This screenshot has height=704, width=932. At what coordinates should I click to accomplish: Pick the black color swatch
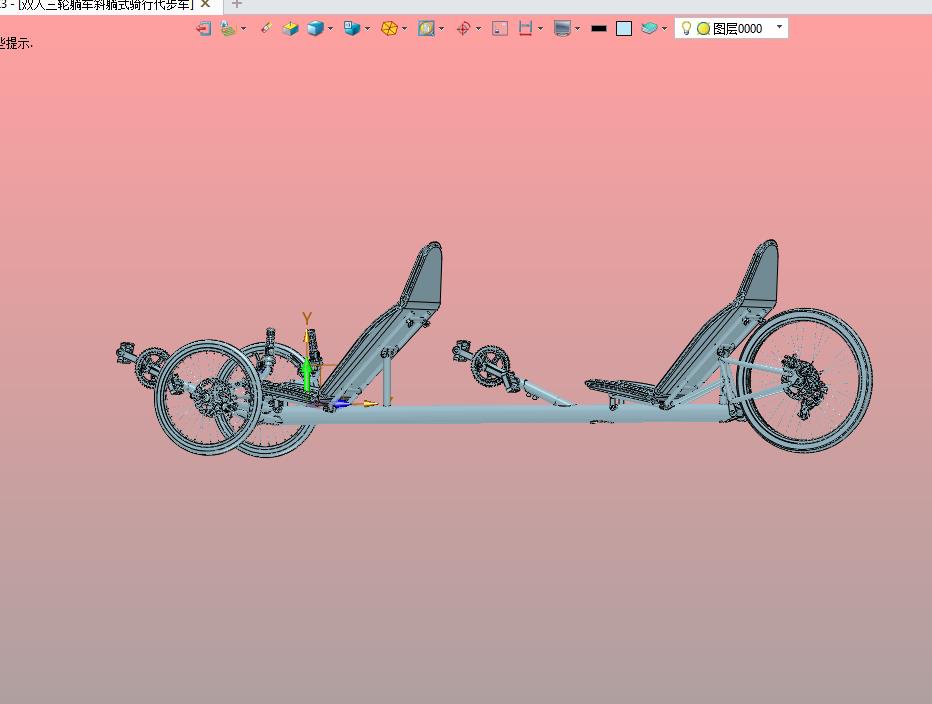599,29
